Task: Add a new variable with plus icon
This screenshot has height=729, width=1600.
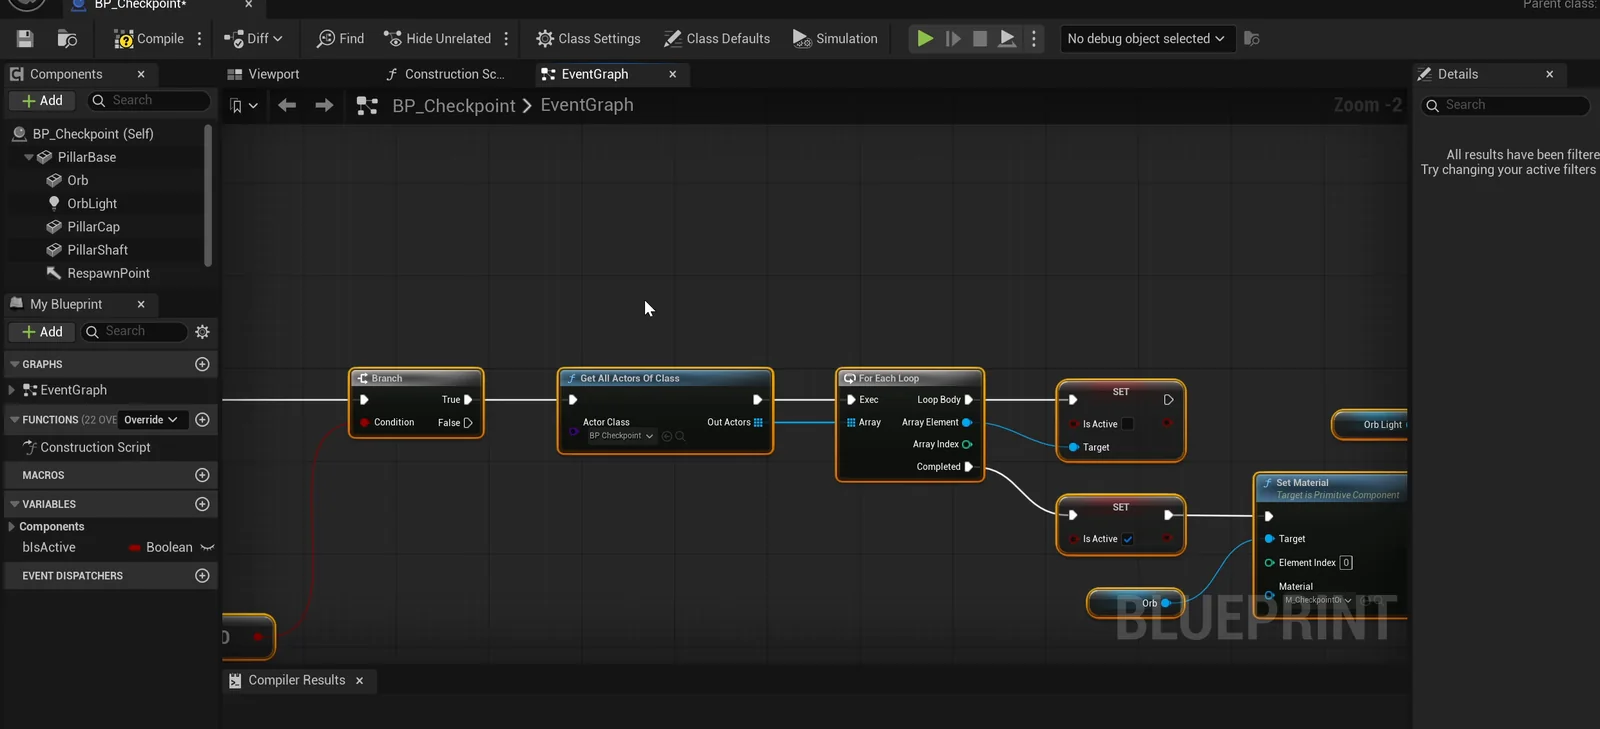Action: tap(202, 504)
